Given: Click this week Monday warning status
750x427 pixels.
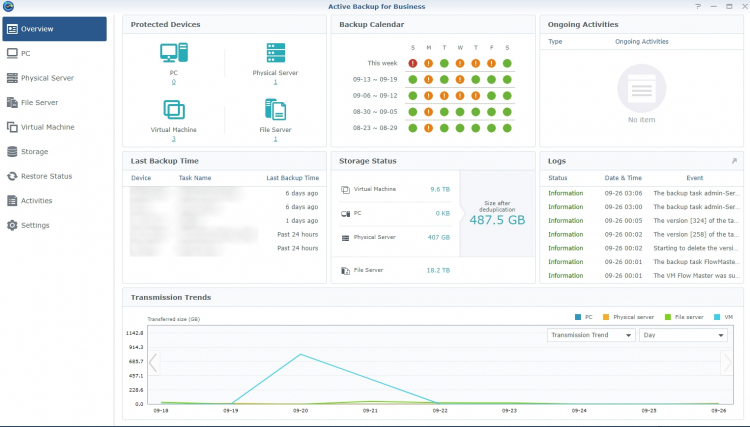Looking at the screenshot, I should [429, 63].
